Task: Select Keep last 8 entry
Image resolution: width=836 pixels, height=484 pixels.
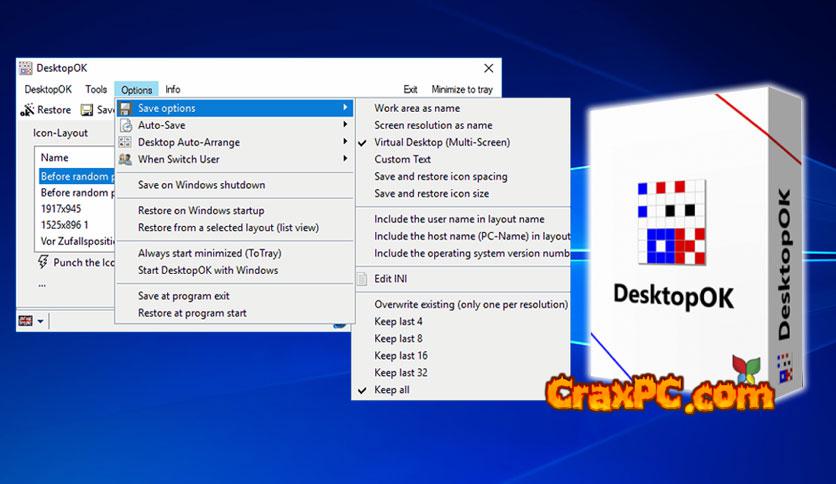Action: 398,338
